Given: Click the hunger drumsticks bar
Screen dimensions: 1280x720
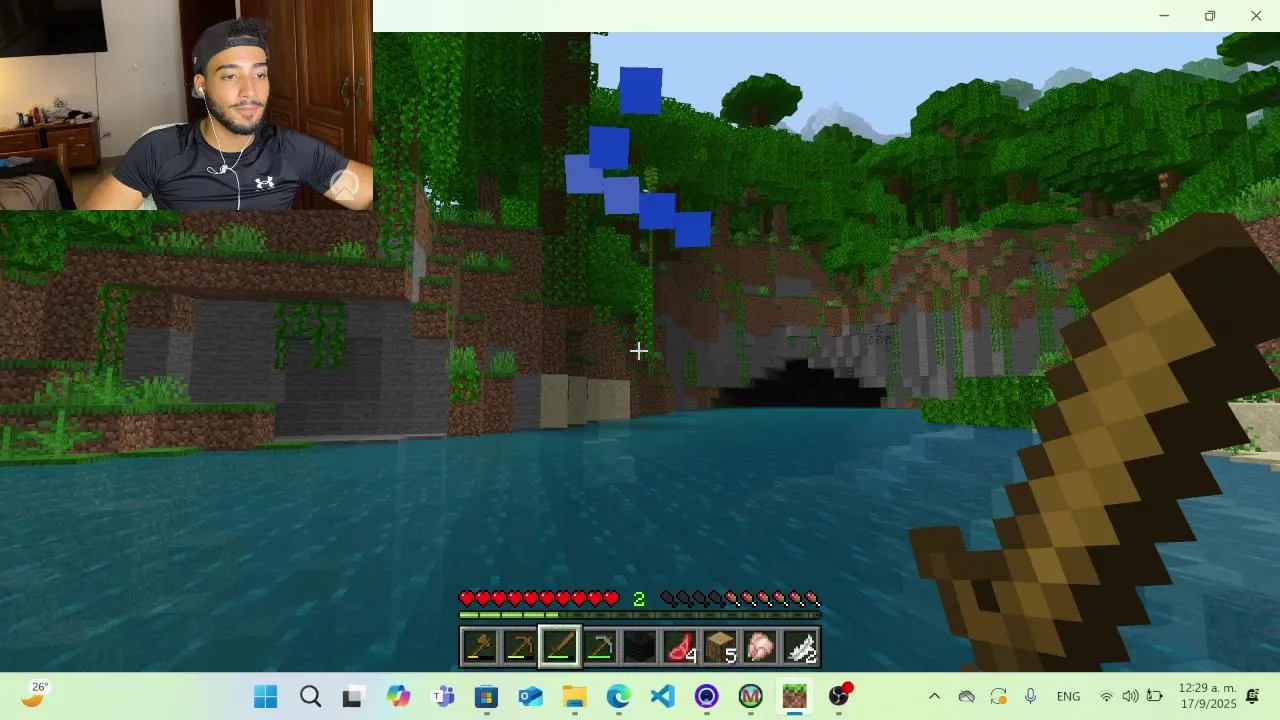Looking at the screenshot, I should [740, 599].
